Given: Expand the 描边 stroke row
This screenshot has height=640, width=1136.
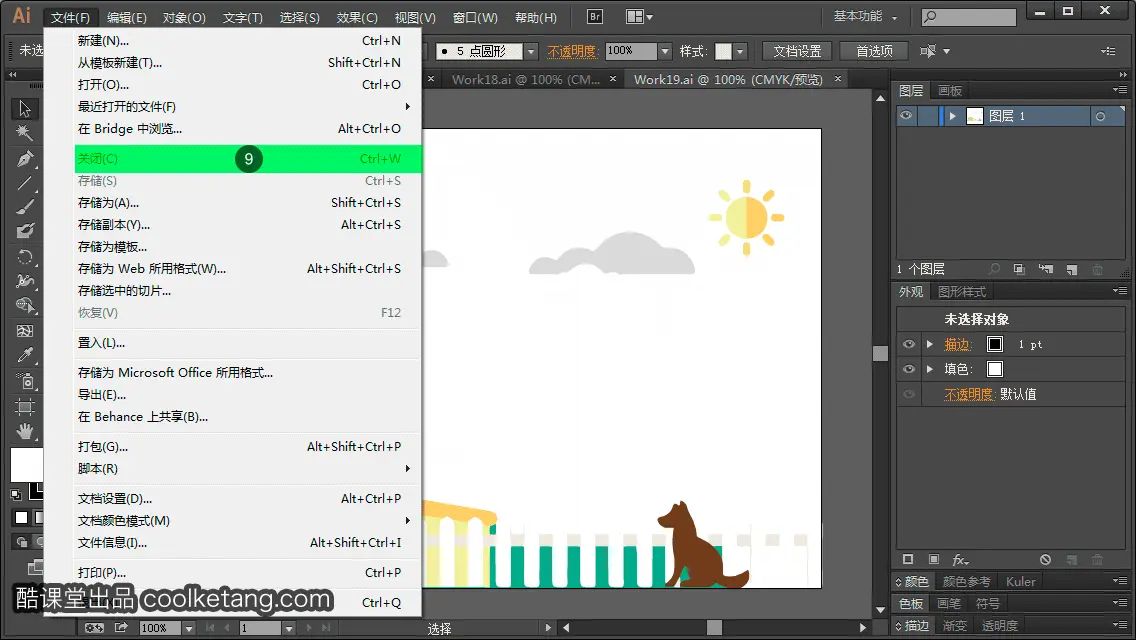Looking at the screenshot, I should tap(930, 344).
